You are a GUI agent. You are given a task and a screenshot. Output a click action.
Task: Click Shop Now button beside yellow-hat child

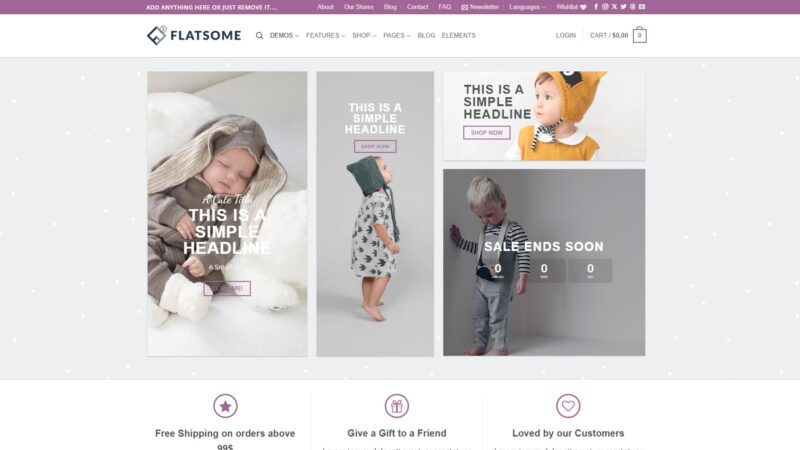[487, 133]
